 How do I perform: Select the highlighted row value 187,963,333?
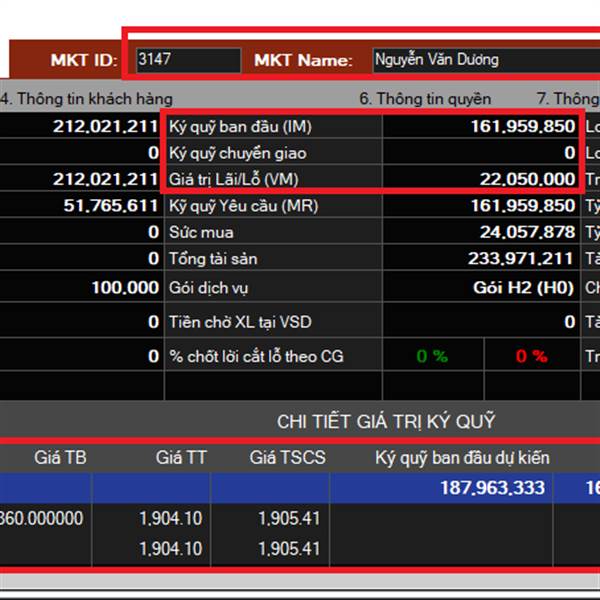491,488
